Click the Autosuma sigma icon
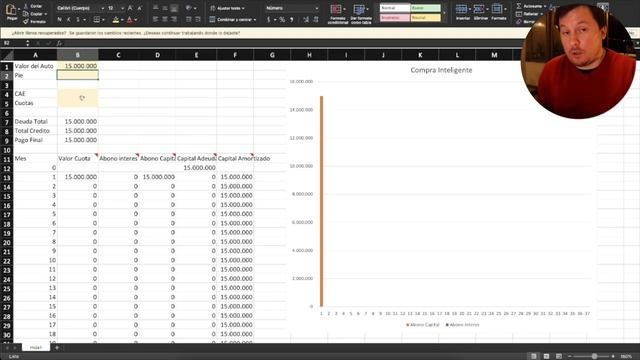Viewport: 640px width, 360px height. click(518, 6)
